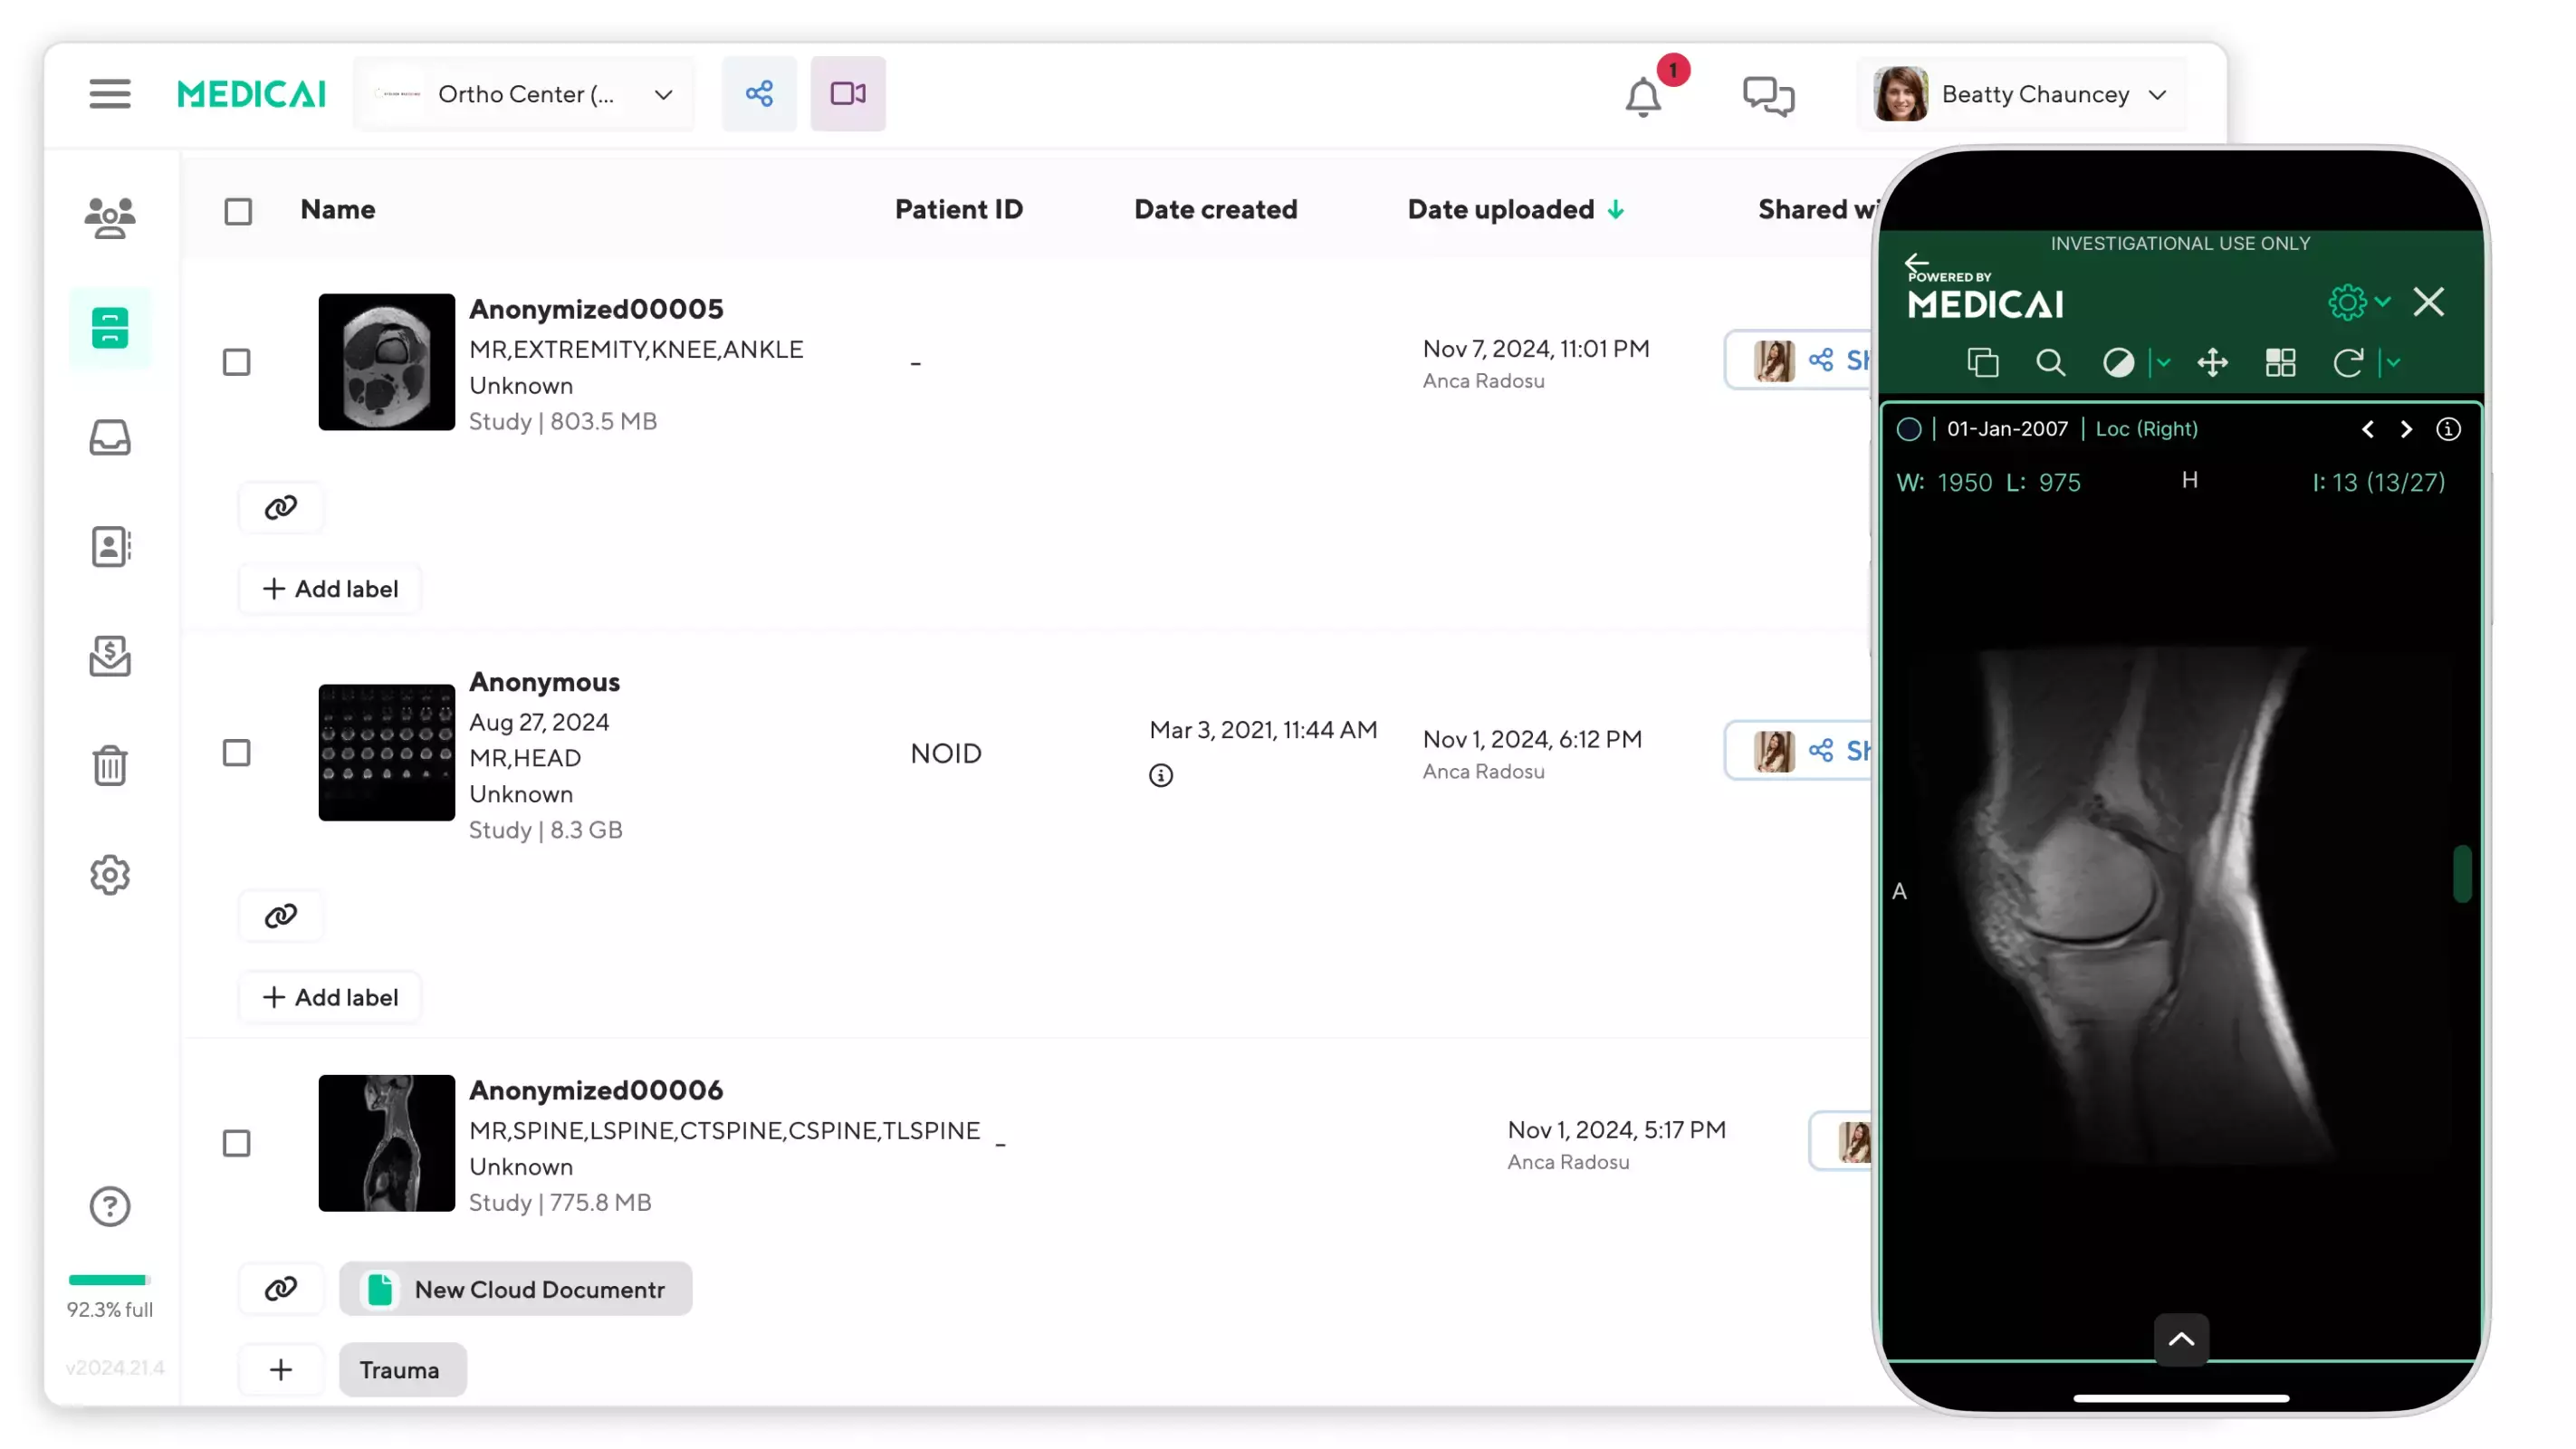Add label to Anonymous study
Screen dimensions: 2576x1449
click(330, 997)
